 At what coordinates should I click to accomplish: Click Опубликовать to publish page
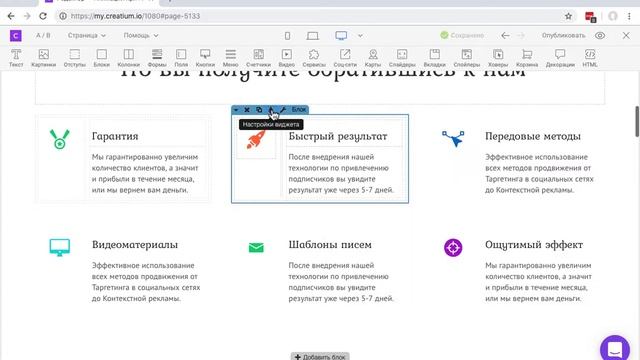(x=563, y=36)
